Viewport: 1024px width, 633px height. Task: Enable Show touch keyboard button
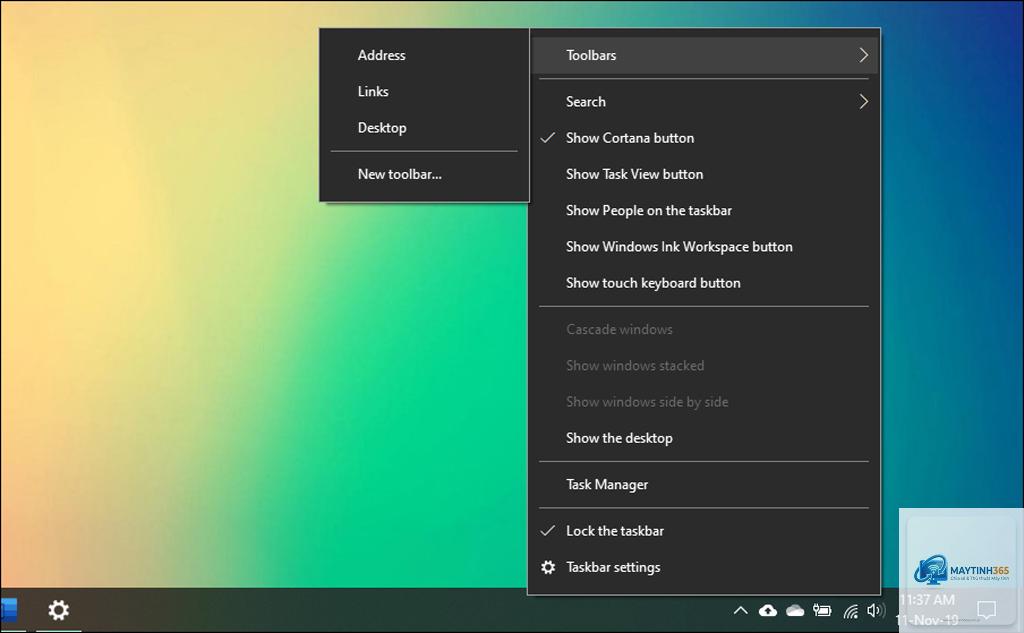coord(704,283)
